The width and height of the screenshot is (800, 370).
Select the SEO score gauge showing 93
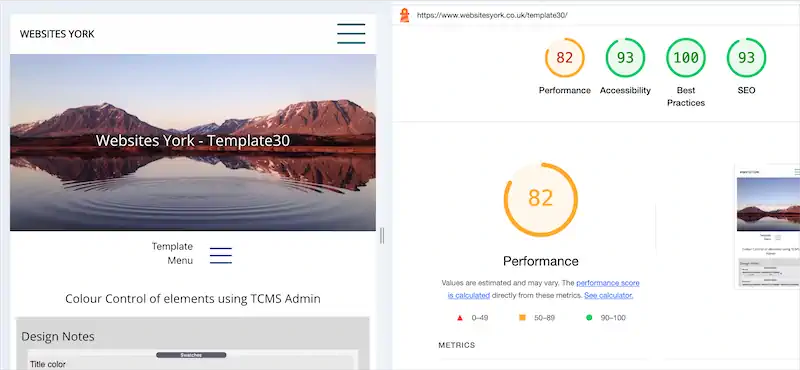[x=746, y=58]
